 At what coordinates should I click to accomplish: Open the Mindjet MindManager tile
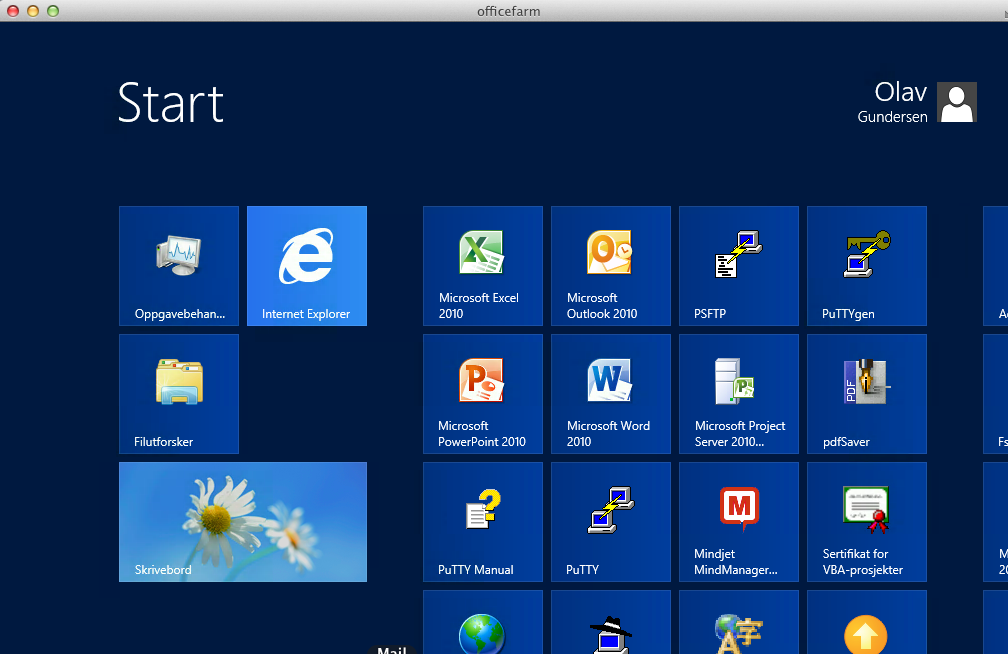point(739,522)
